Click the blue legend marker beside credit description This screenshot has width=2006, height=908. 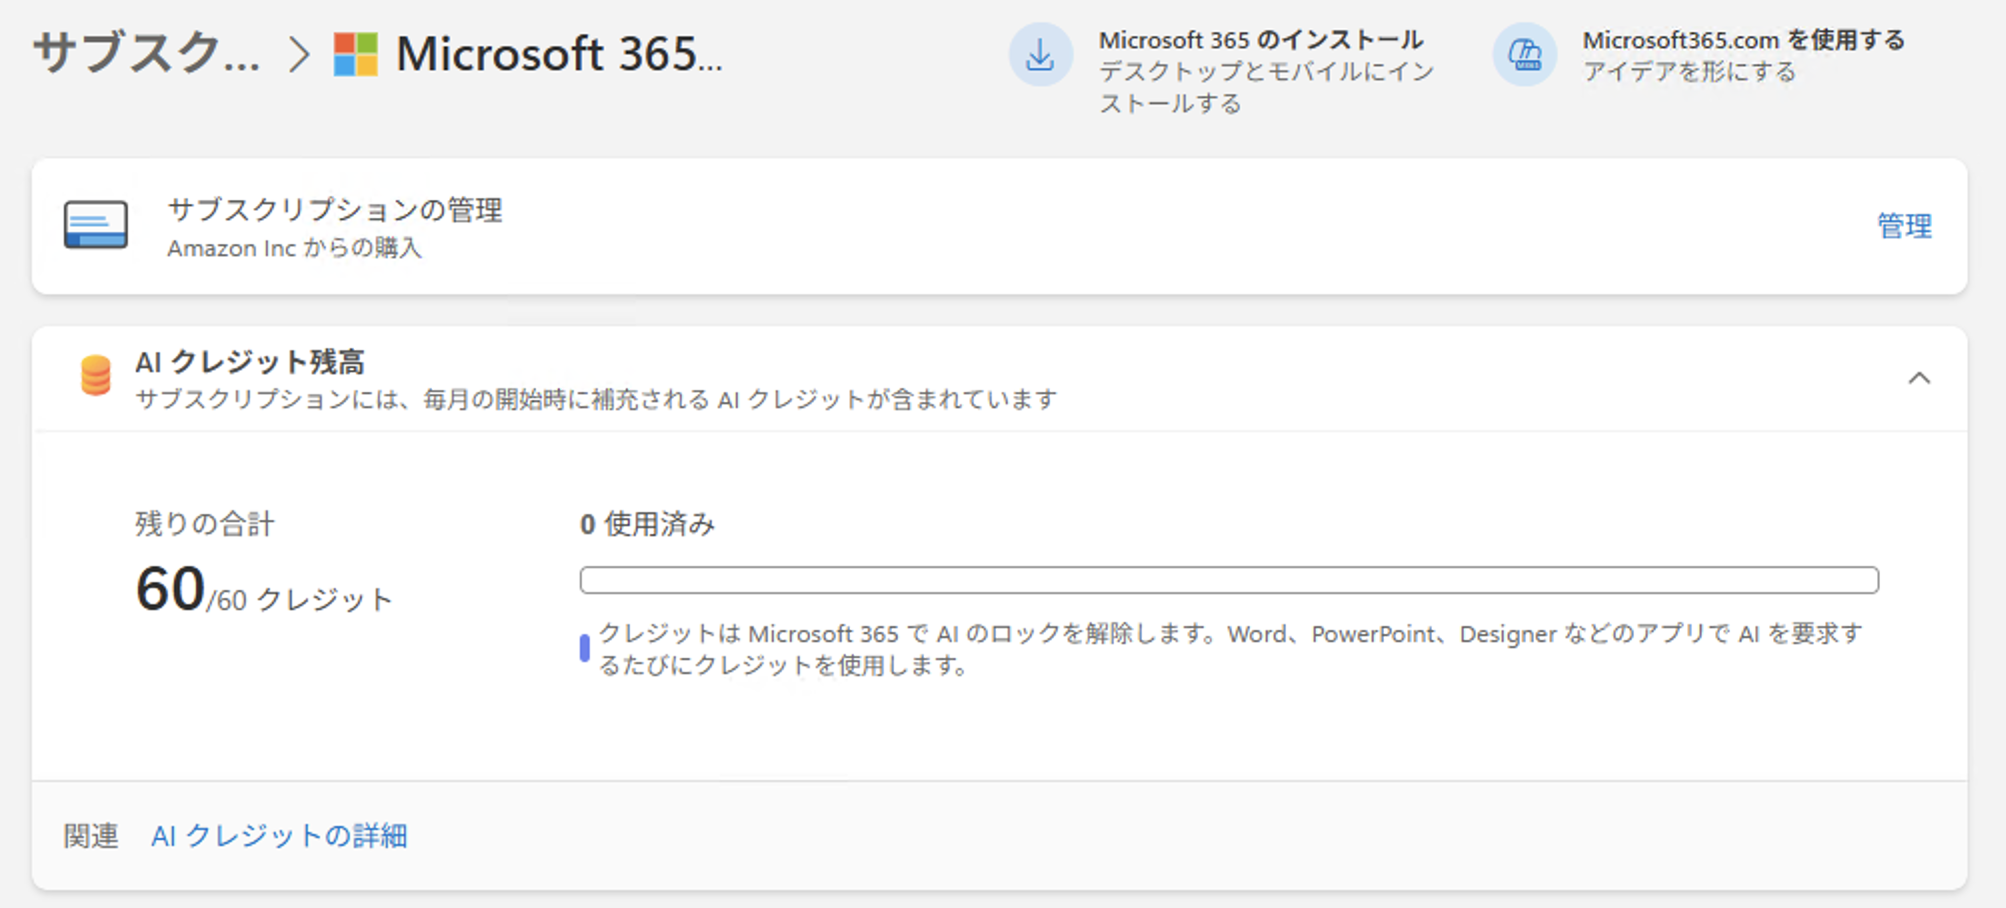[585, 648]
